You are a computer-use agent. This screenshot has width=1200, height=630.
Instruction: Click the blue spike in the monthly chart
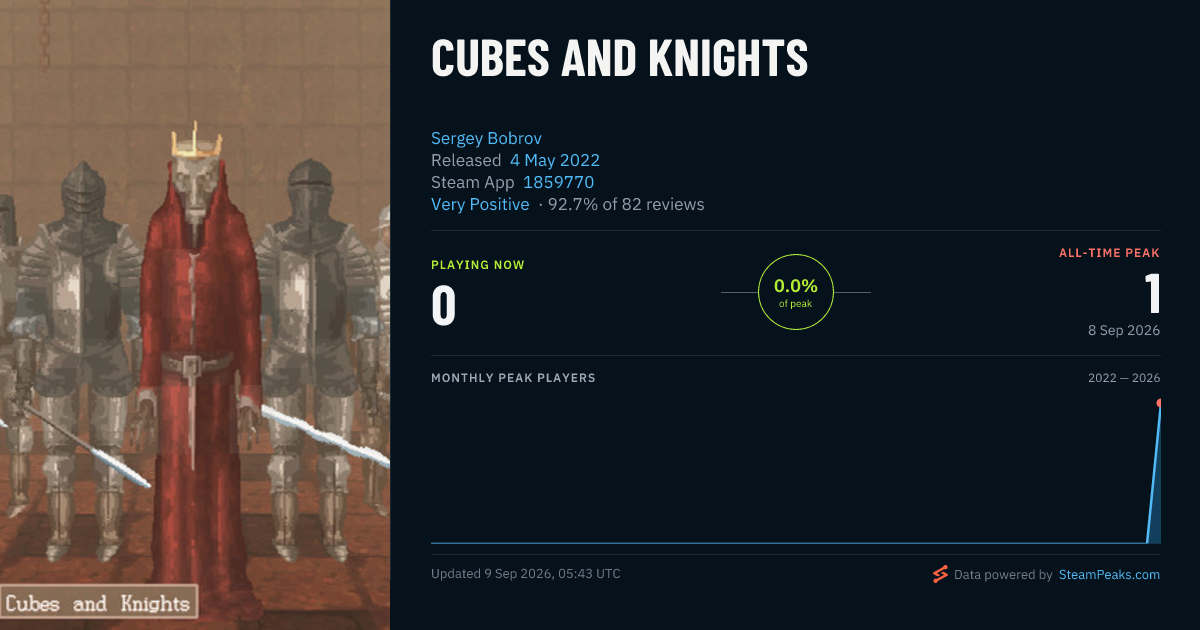tap(1154, 475)
